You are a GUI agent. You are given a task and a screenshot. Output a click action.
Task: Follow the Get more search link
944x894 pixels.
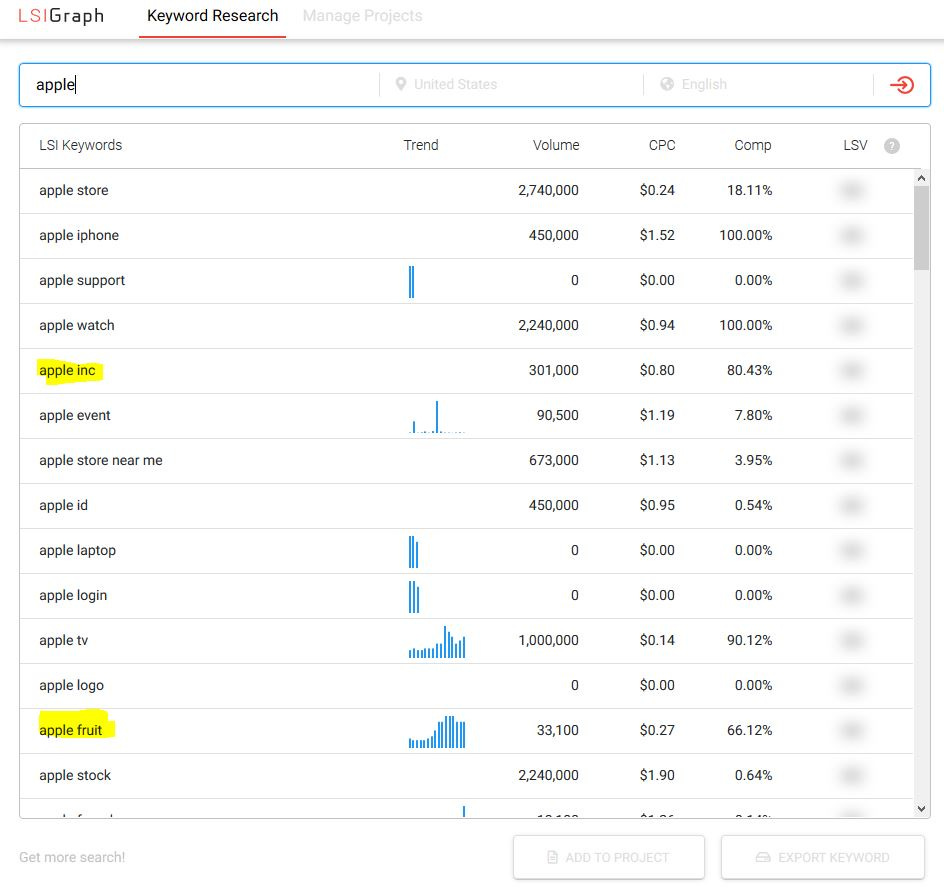coord(72,857)
